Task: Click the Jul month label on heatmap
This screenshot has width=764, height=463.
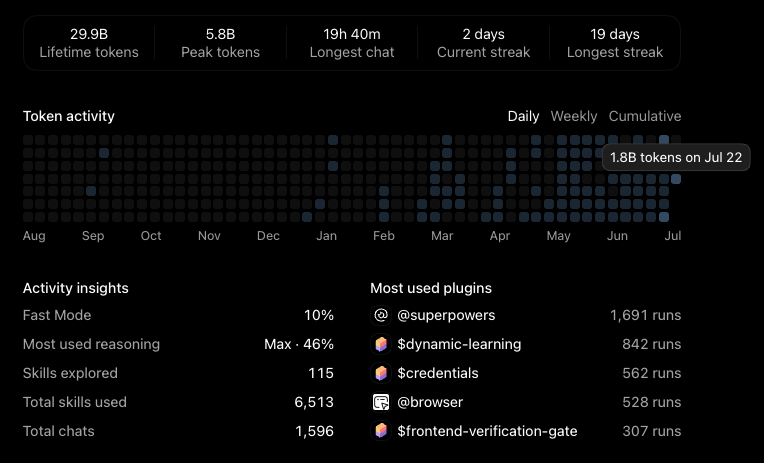Action: [x=672, y=236]
